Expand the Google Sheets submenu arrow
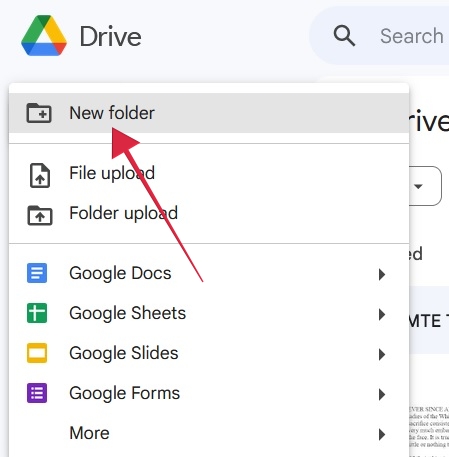This screenshot has width=449, height=457. pyautogui.click(x=382, y=314)
